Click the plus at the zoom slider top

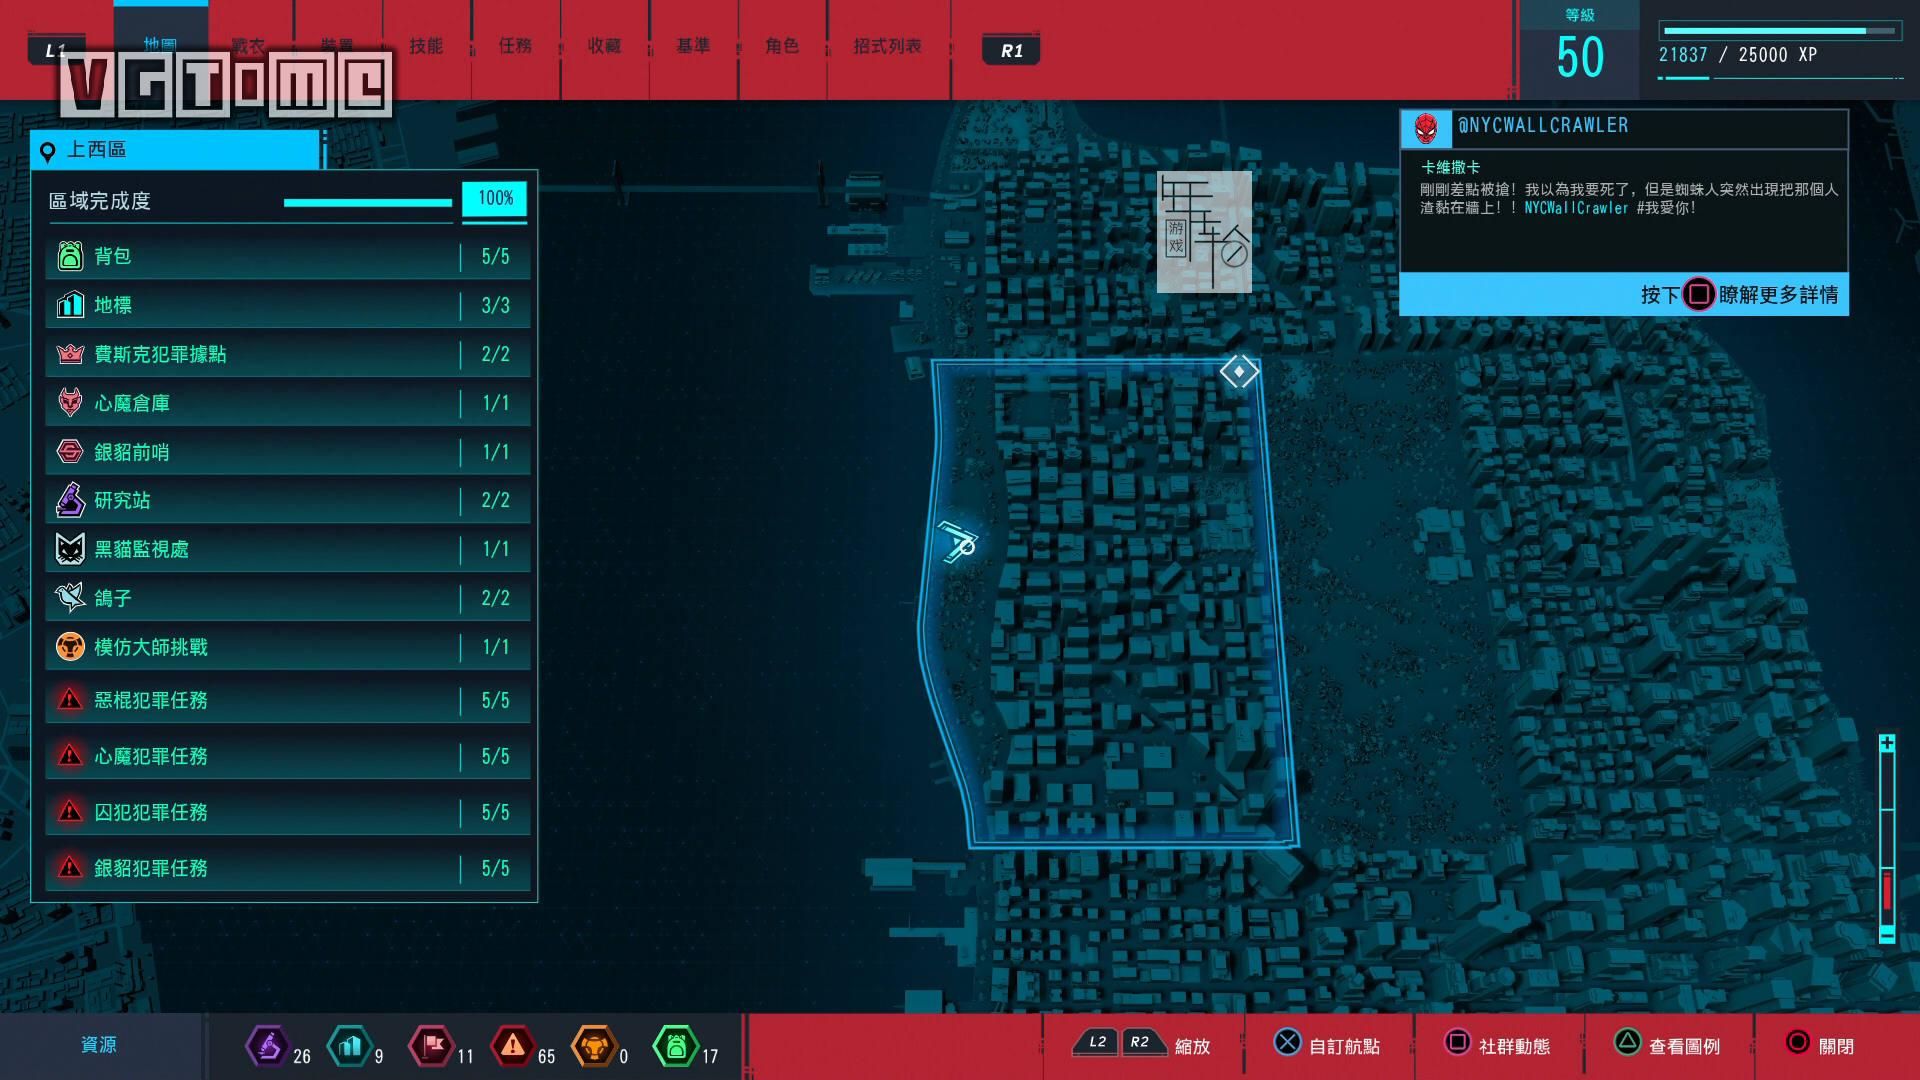pos(1887,743)
